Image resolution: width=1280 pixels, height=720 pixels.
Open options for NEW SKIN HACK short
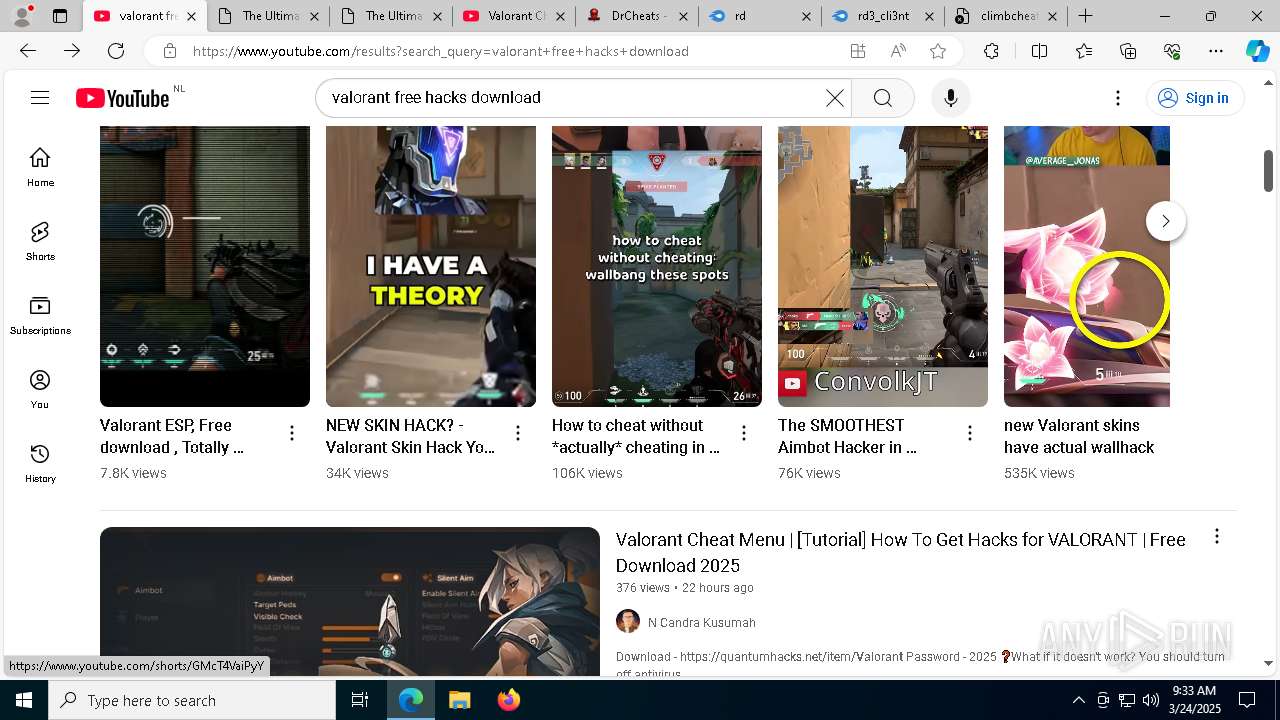click(x=518, y=433)
